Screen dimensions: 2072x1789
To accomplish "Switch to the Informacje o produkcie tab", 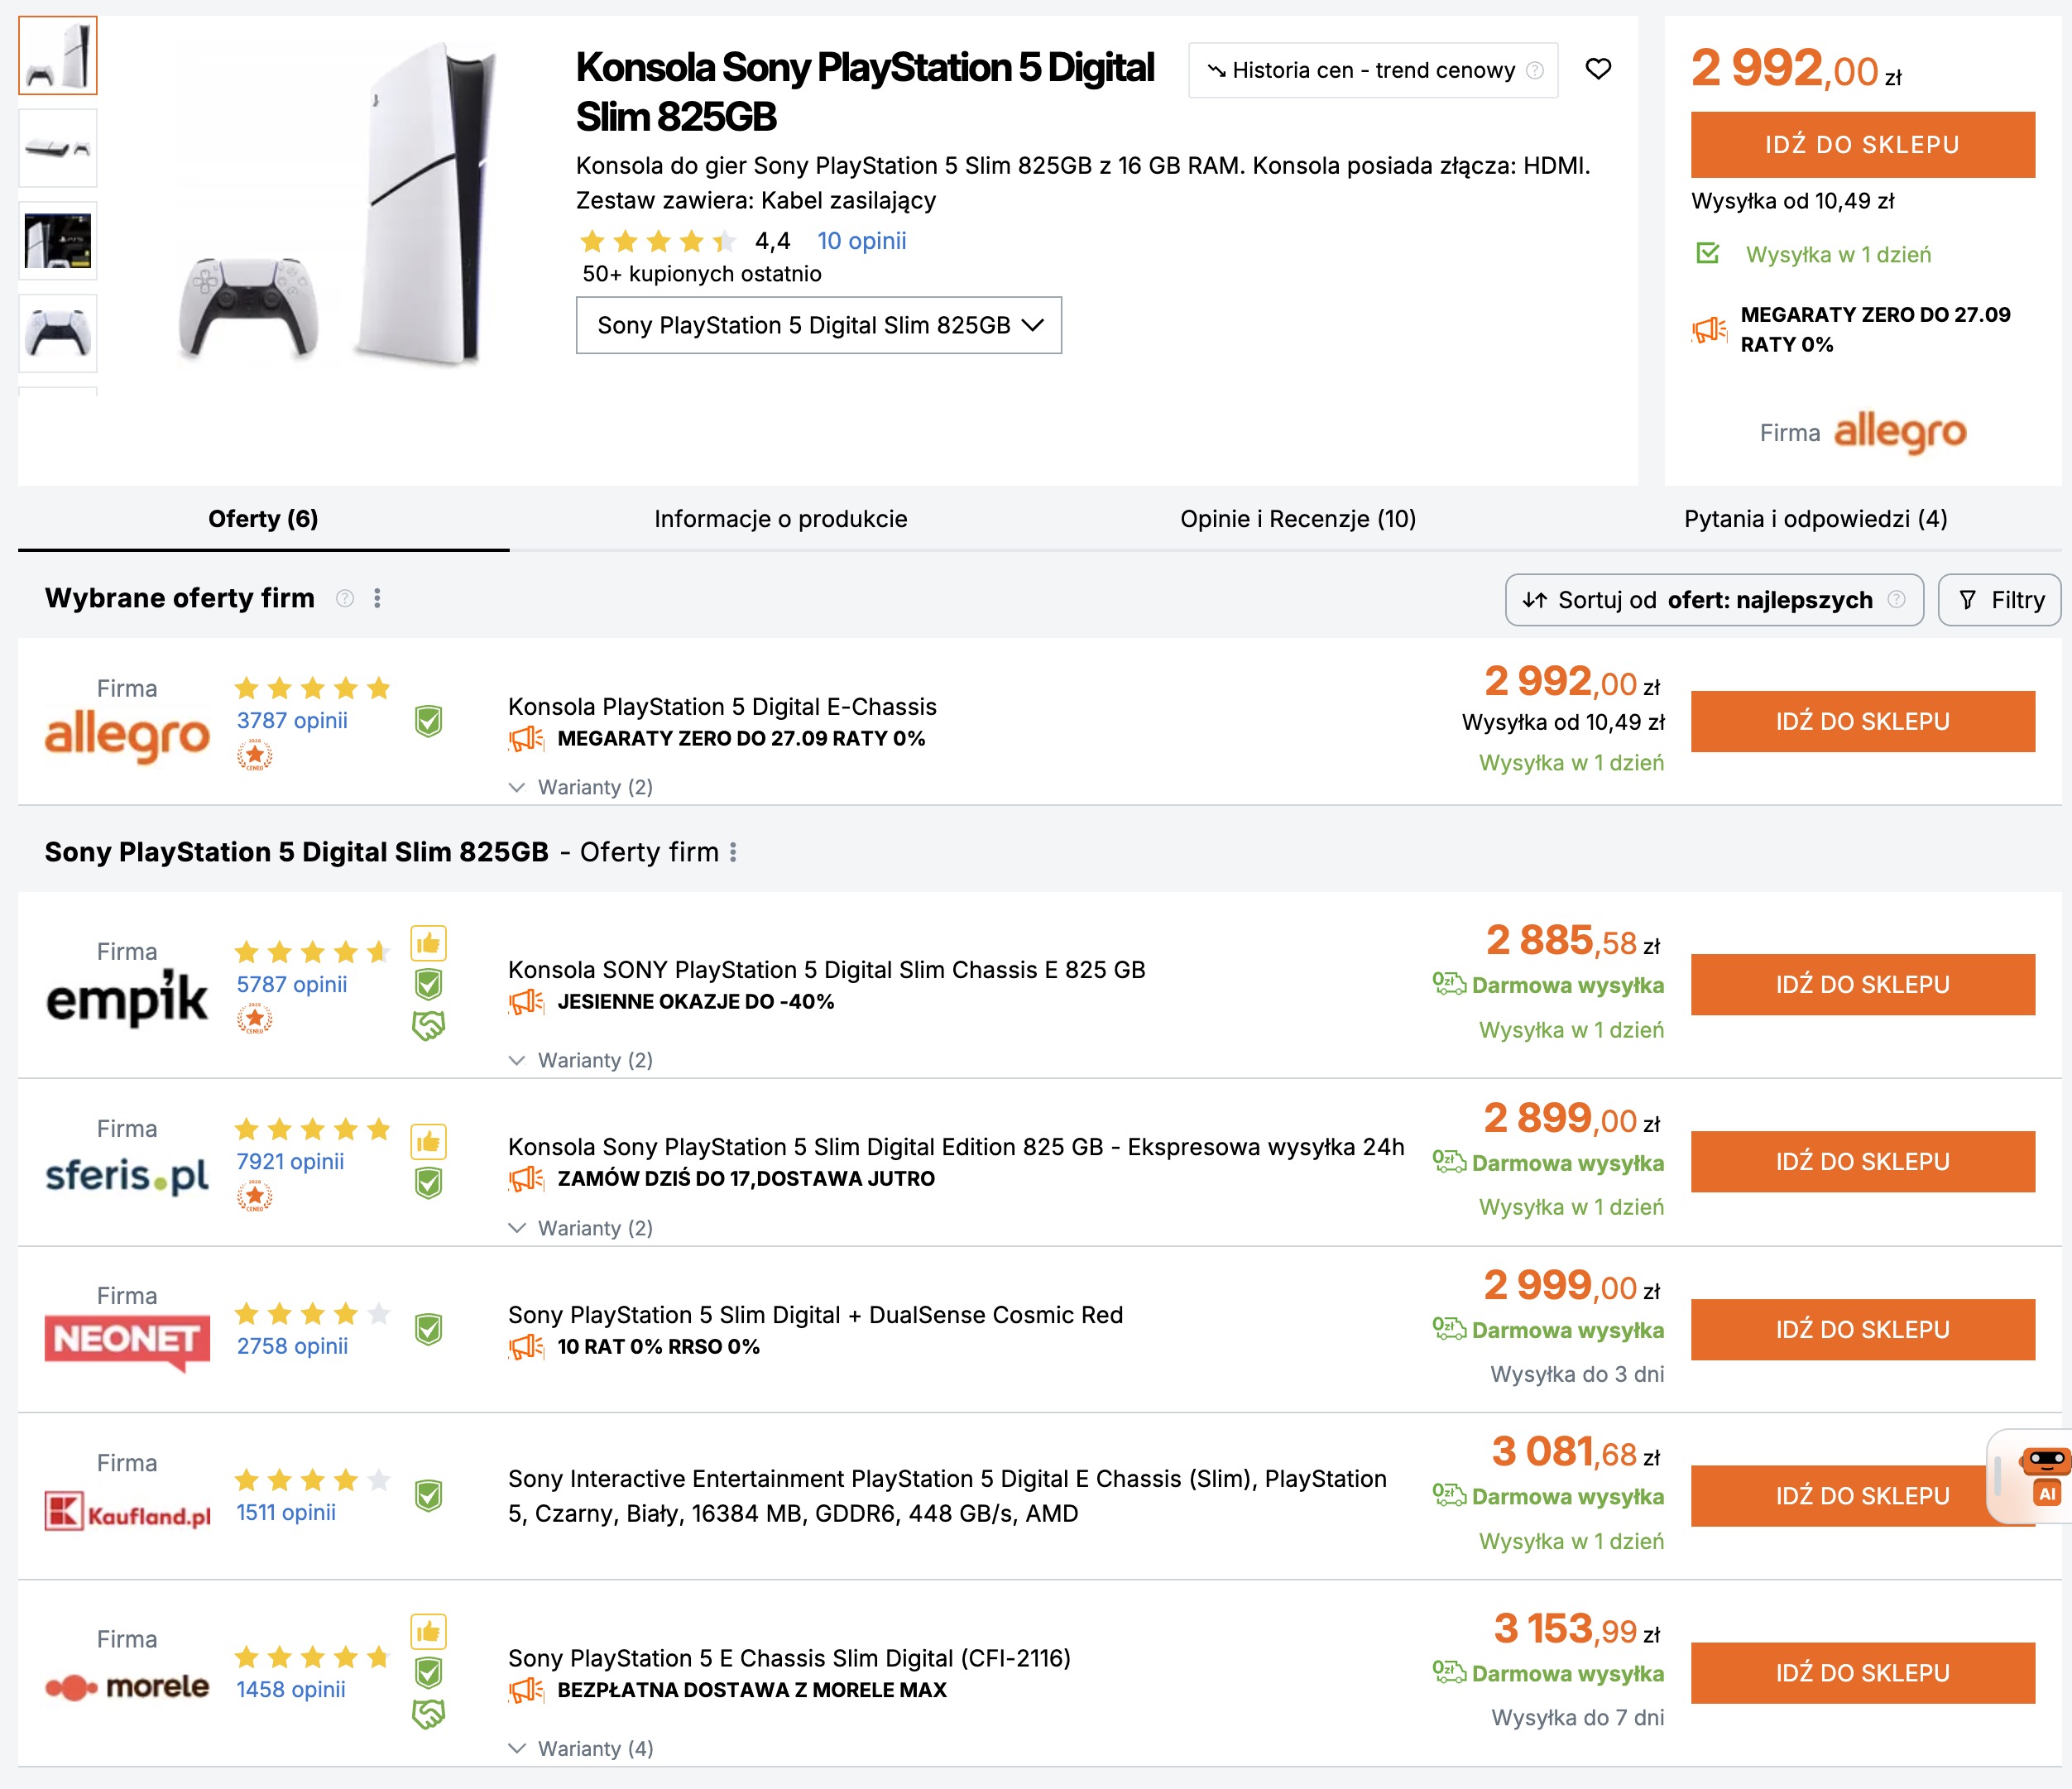I will coord(781,519).
